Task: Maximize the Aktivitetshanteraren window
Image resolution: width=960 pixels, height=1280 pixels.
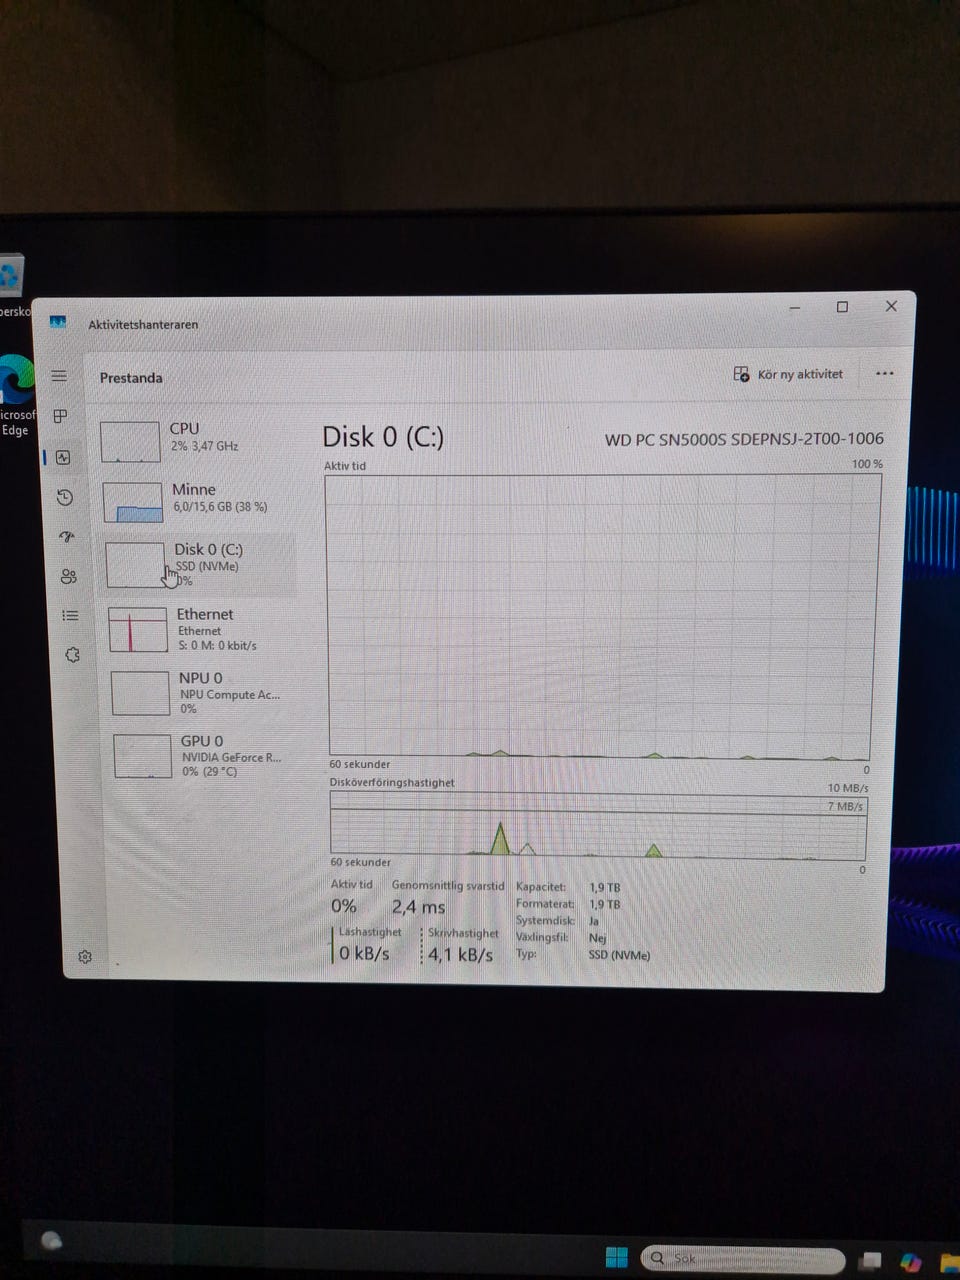Action: 842,307
